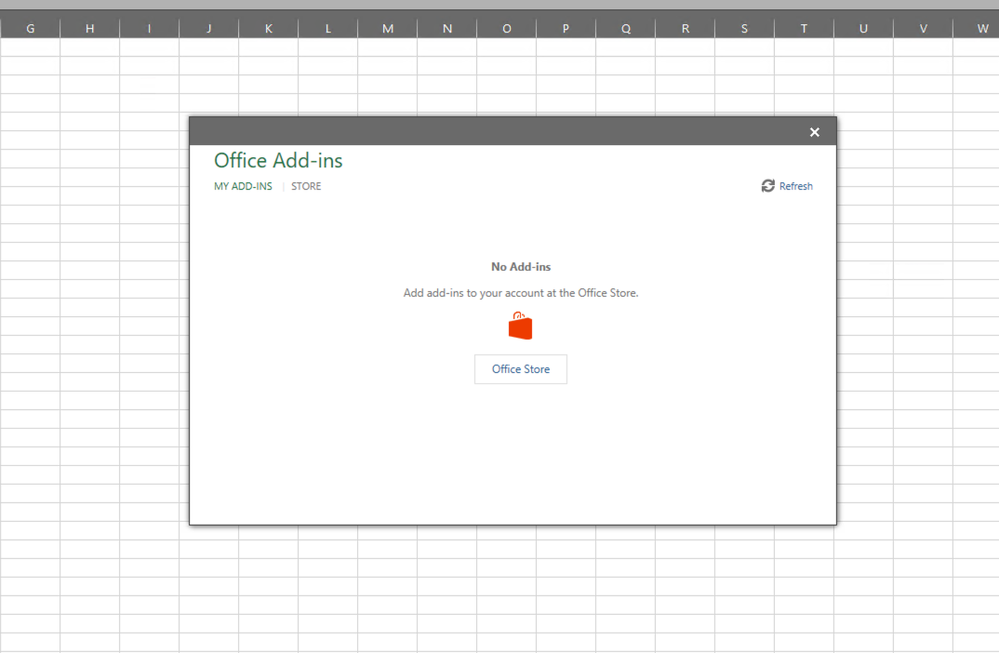Click the Refresh circular arrows icon
Viewport: 999px width, 653px height.
[768, 185]
